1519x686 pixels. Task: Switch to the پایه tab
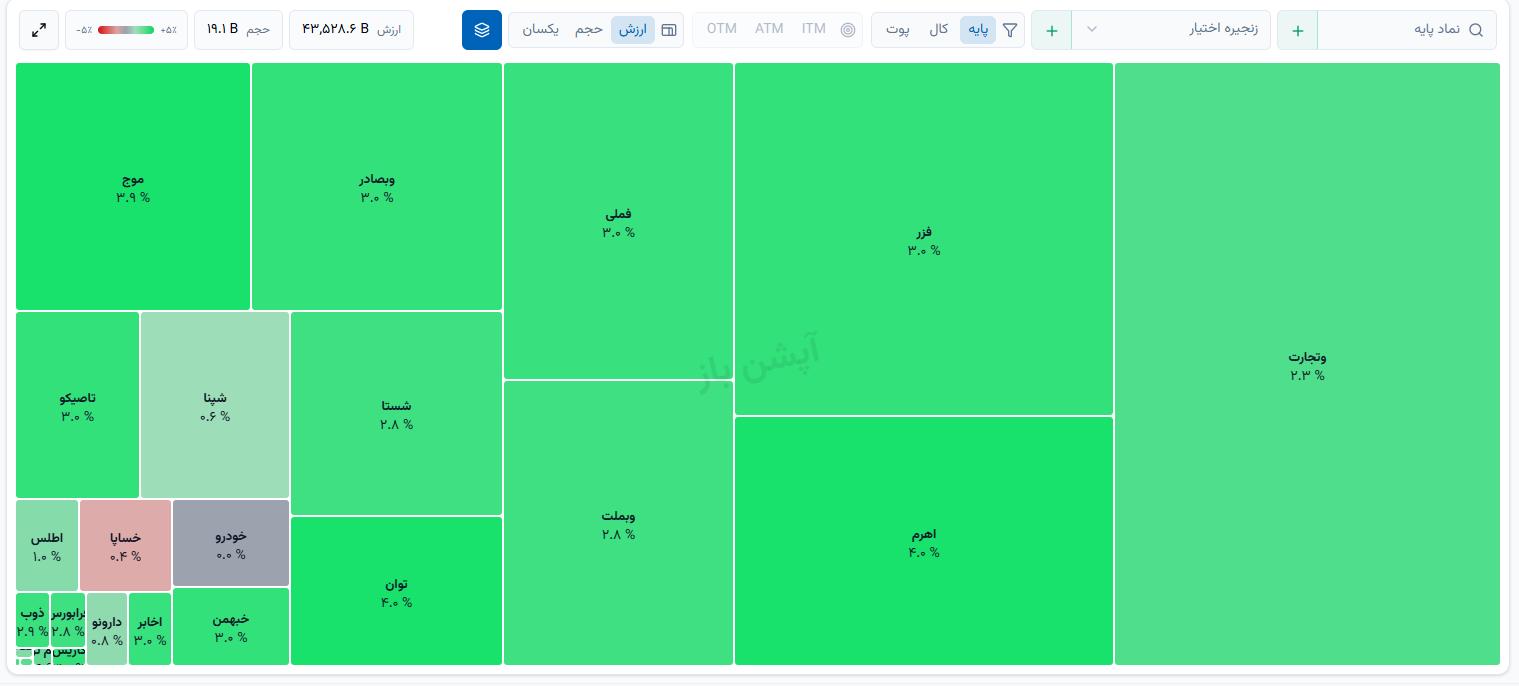tap(978, 29)
